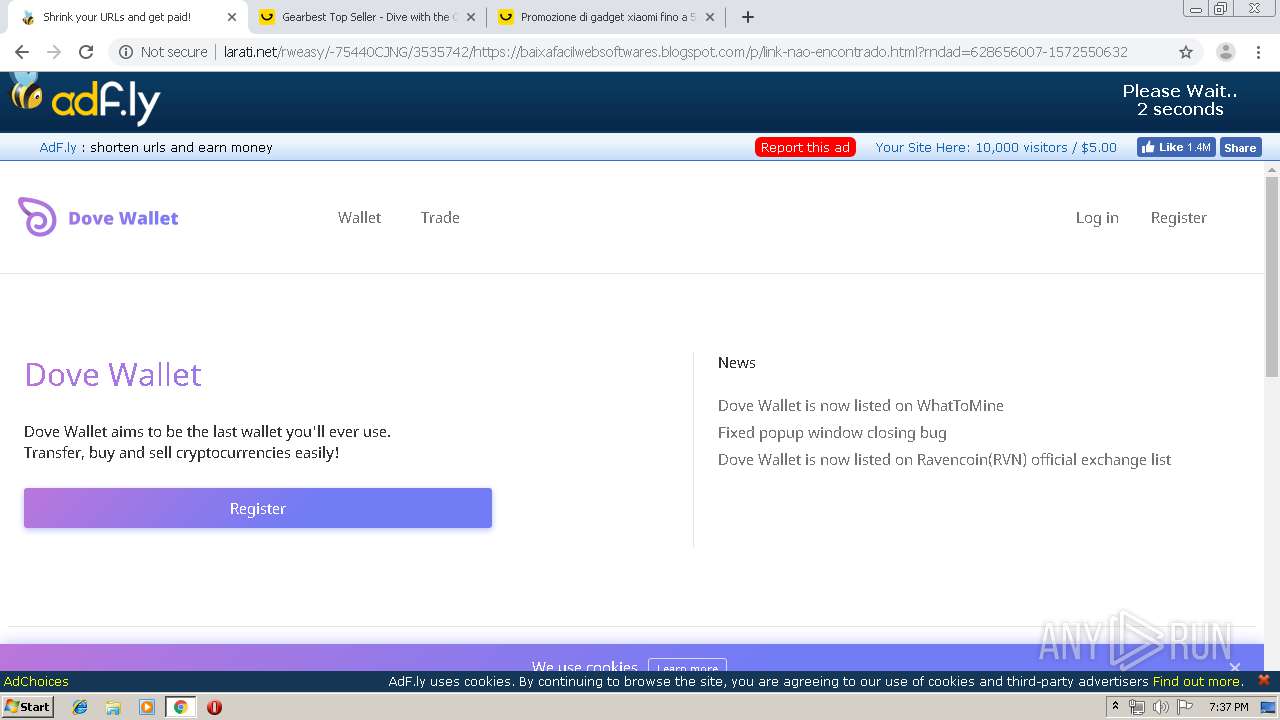Open Your Site Here advertising link

click(996, 147)
